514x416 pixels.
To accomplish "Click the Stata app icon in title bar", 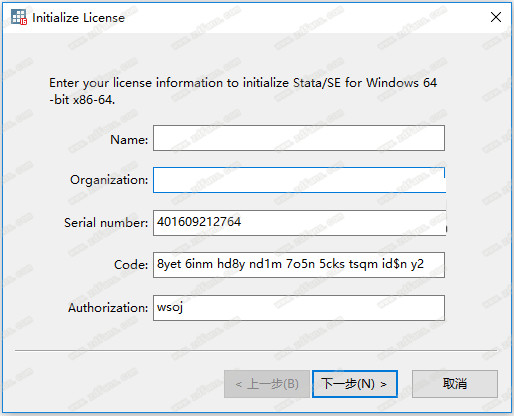I will coord(19,17).
